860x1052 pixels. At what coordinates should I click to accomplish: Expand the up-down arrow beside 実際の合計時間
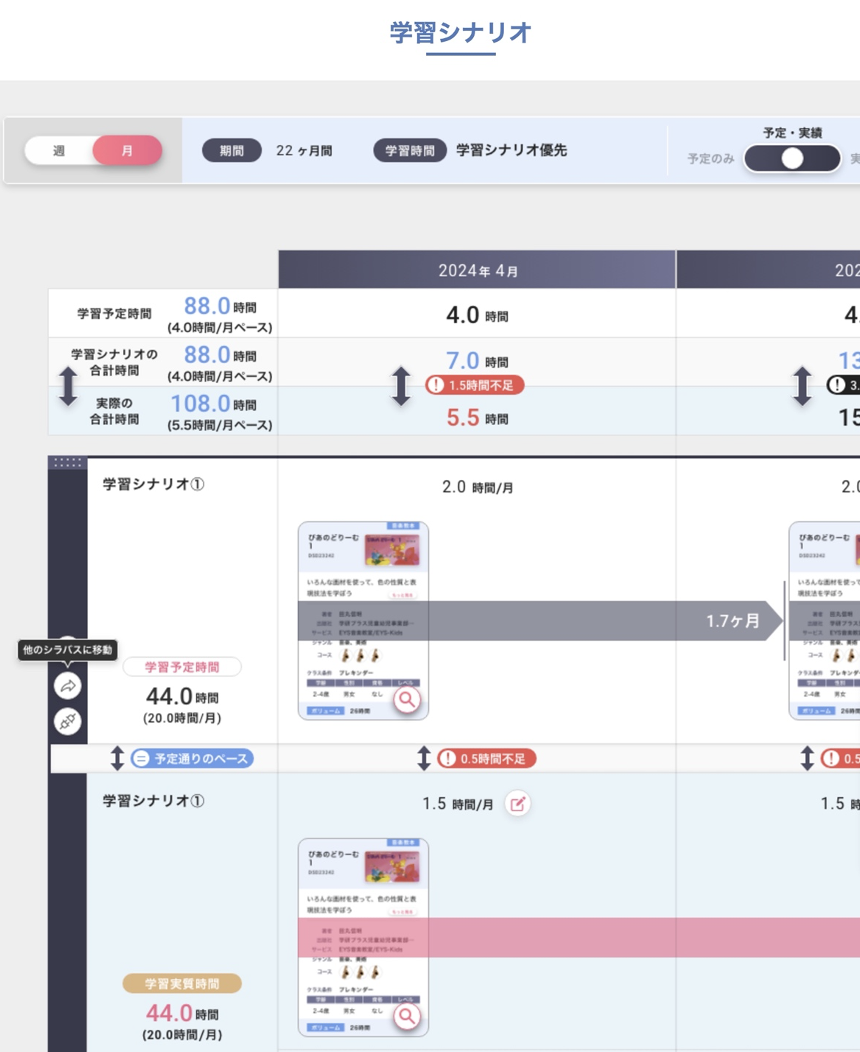(x=68, y=386)
